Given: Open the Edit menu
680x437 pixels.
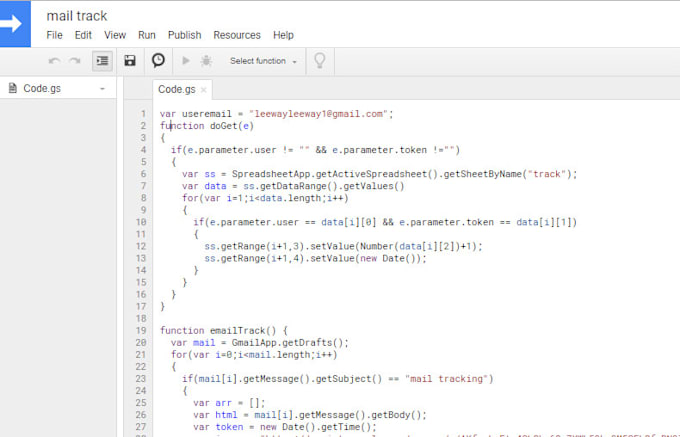Looking at the screenshot, I should pyautogui.click(x=83, y=35).
